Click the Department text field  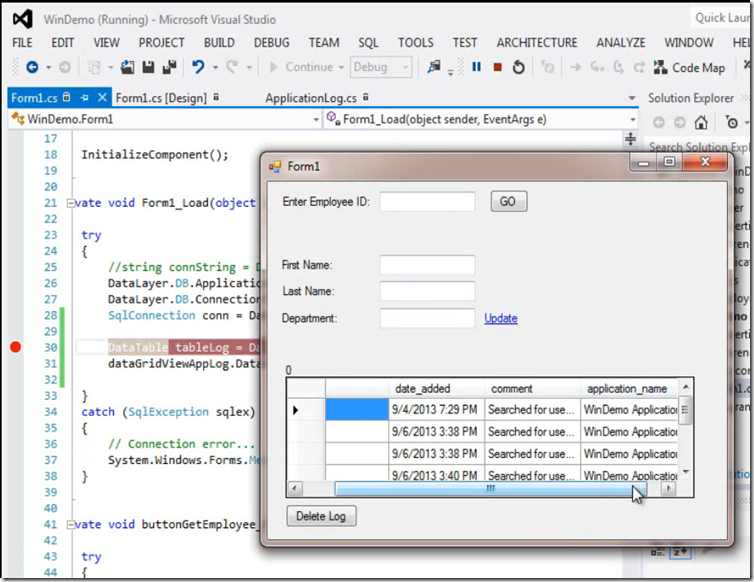[x=427, y=318]
